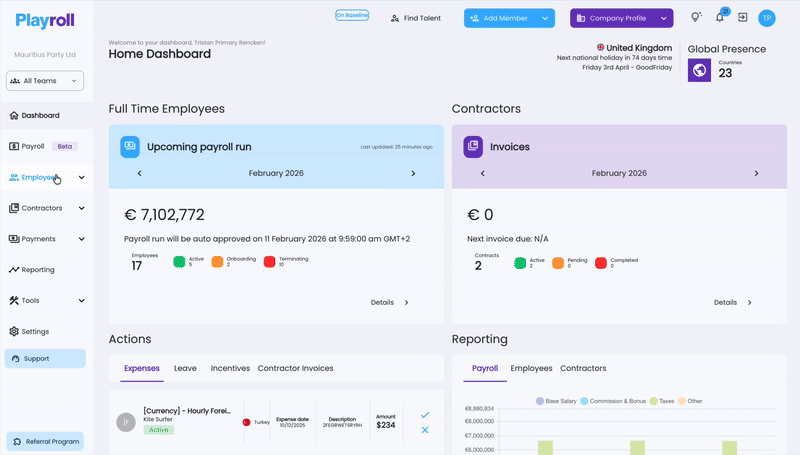Toggle Commission & Bonus chart legend
This screenshot has height=455, width=800.
613,401
